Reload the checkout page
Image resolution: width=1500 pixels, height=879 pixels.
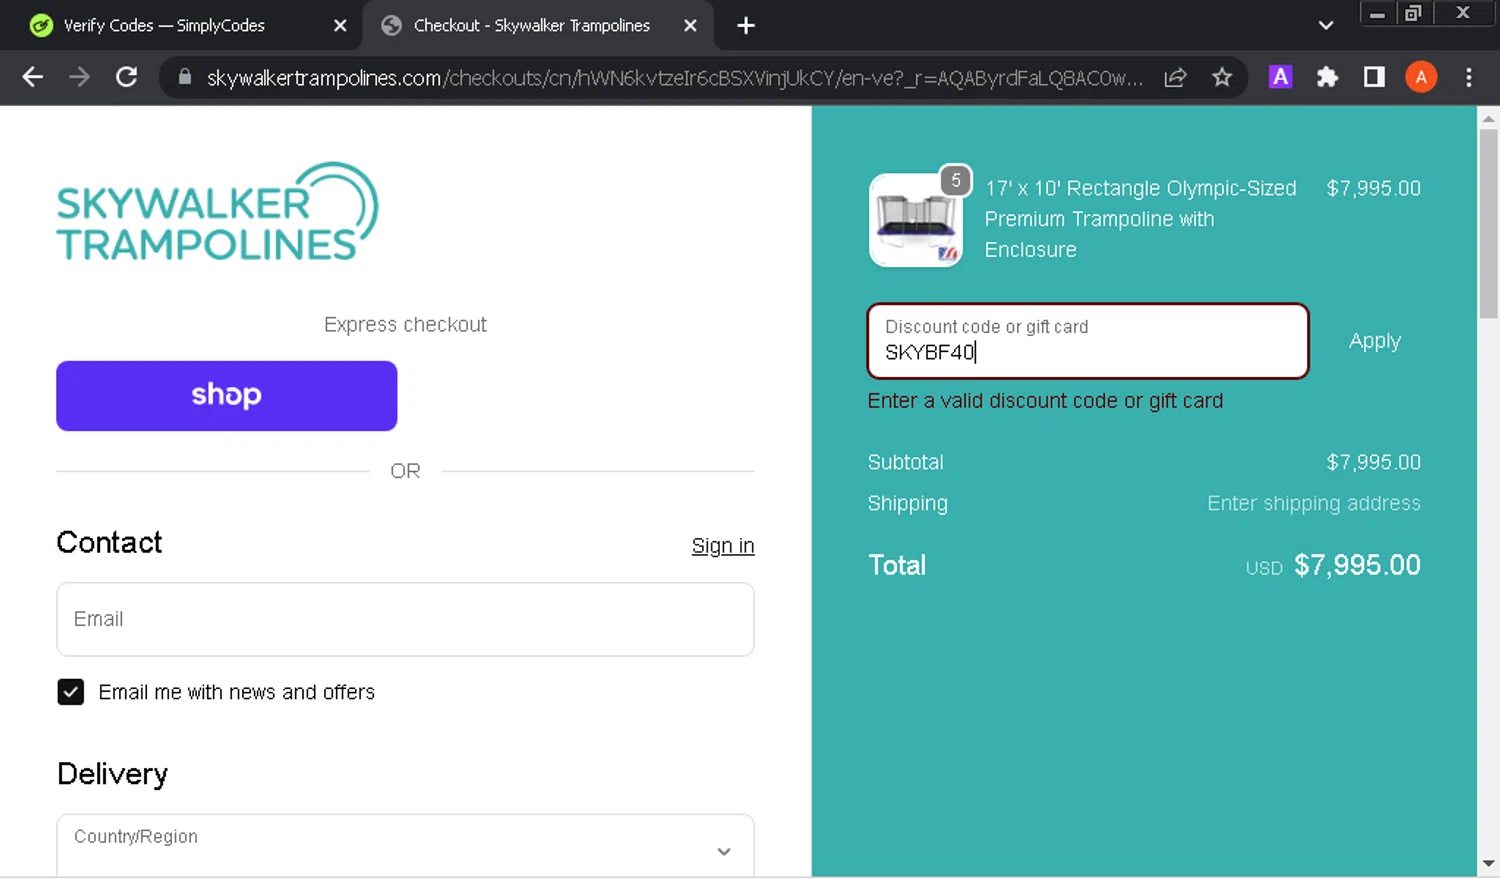pos(126,77)
